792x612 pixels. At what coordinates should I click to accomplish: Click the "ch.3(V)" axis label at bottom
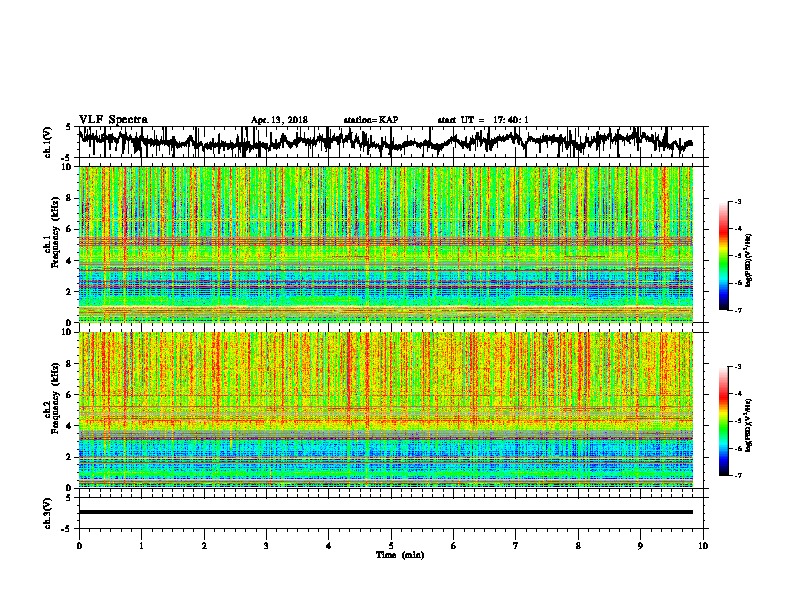pos(48,513)
